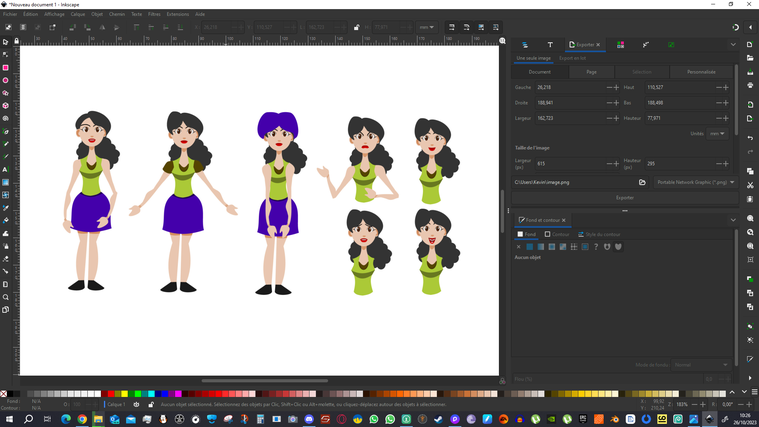Viewport: 759px width, 427px height.
Task: Click the Print icon in right command bar
Action: (750, 85)
